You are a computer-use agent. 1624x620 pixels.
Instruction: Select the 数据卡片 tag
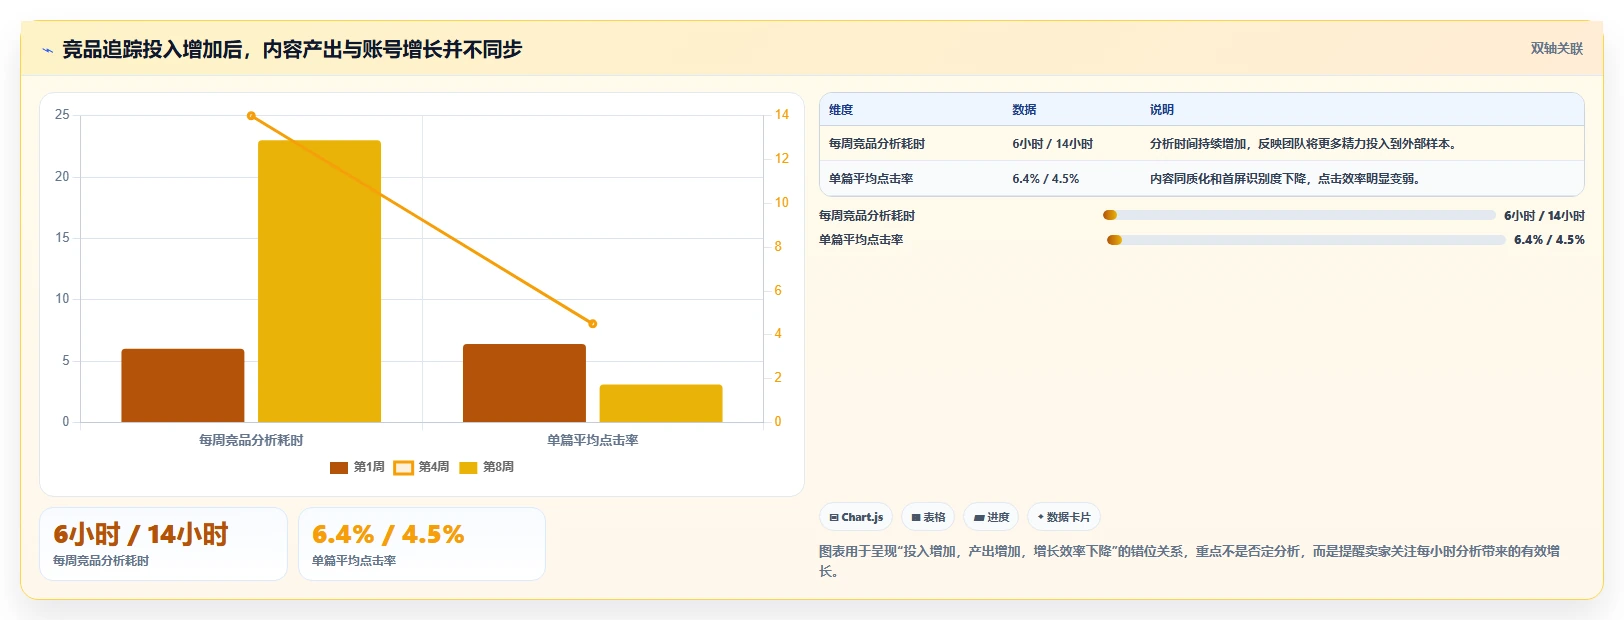tap(1064, 517)
